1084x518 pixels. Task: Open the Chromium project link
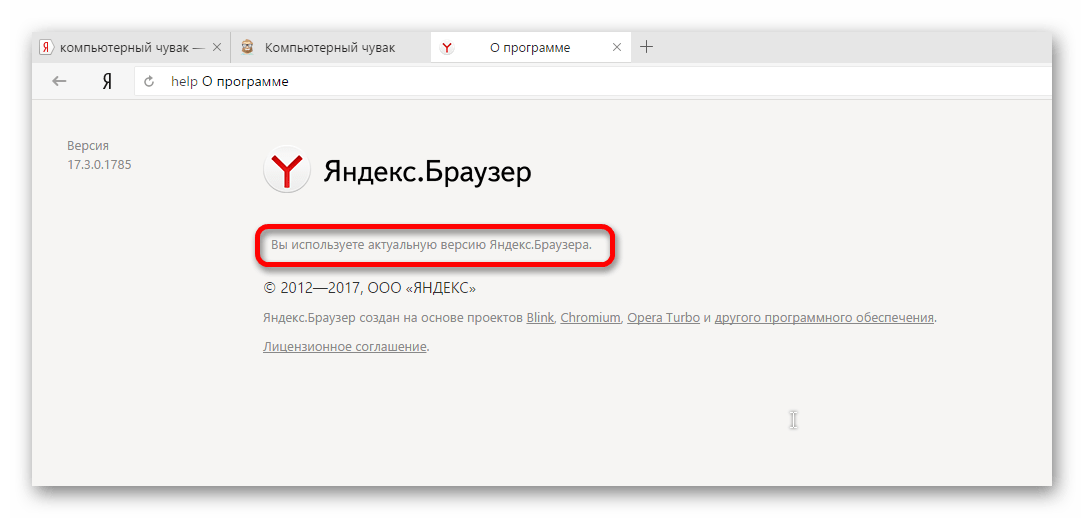tap(590, 318)
